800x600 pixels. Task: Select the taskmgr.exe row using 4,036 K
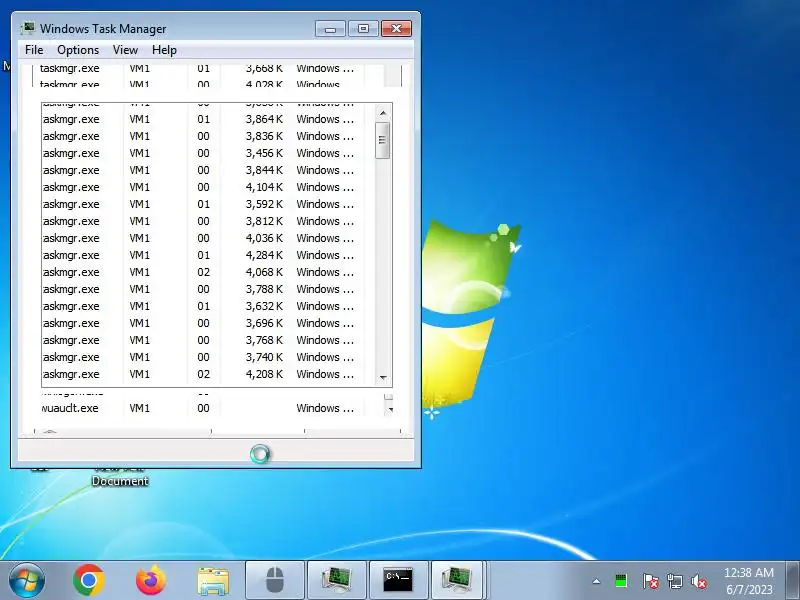click(208, 238)
